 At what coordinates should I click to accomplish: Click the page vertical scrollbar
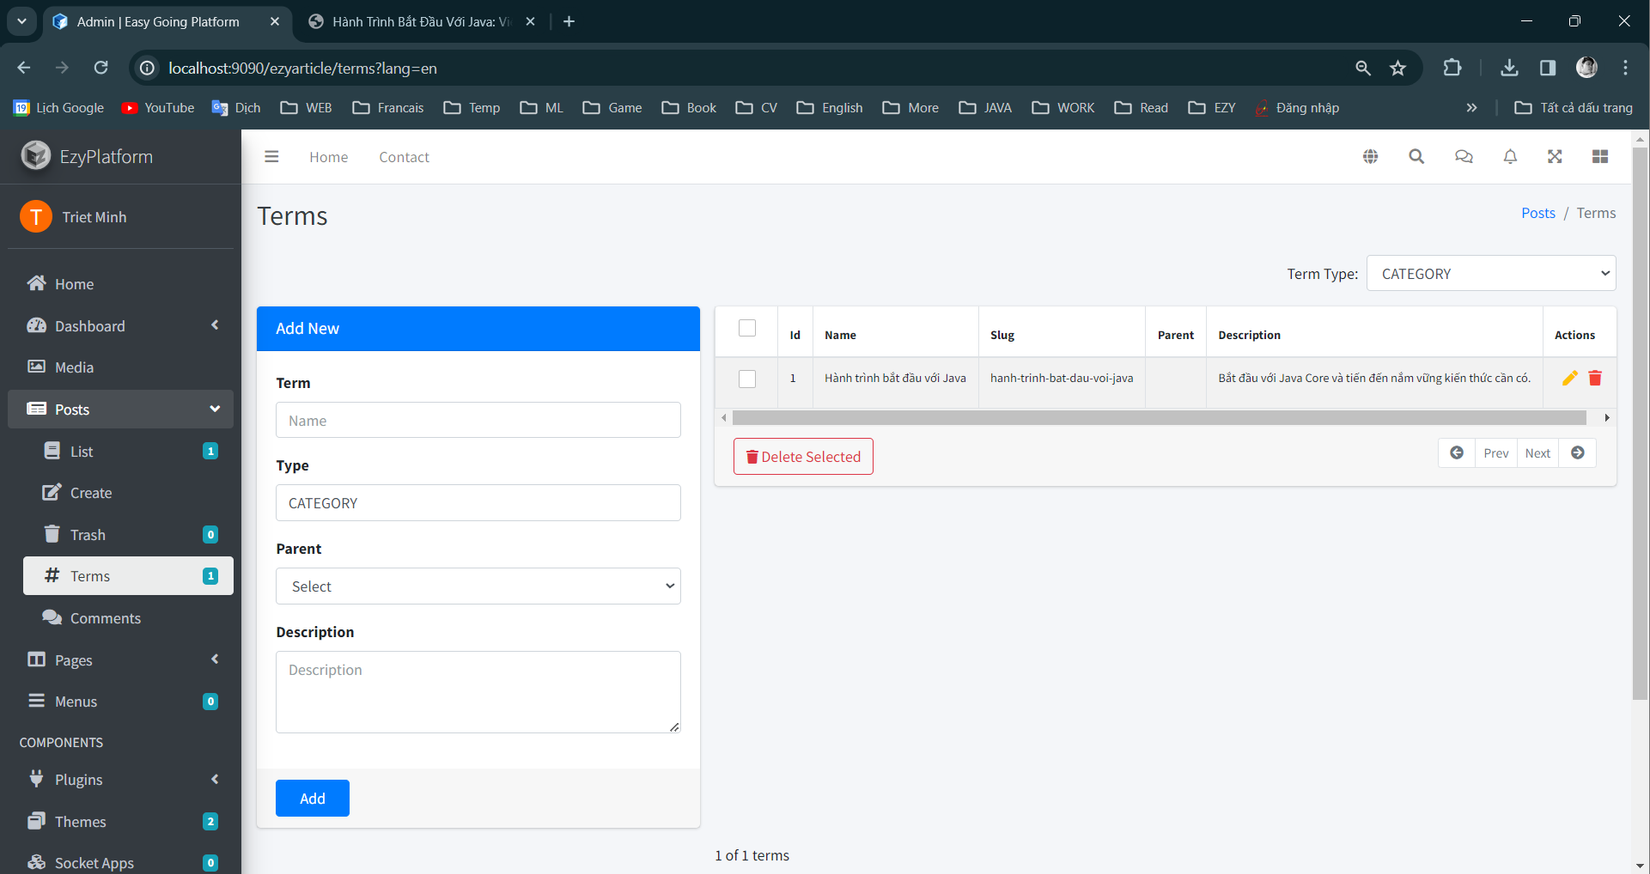(1640, 425)
